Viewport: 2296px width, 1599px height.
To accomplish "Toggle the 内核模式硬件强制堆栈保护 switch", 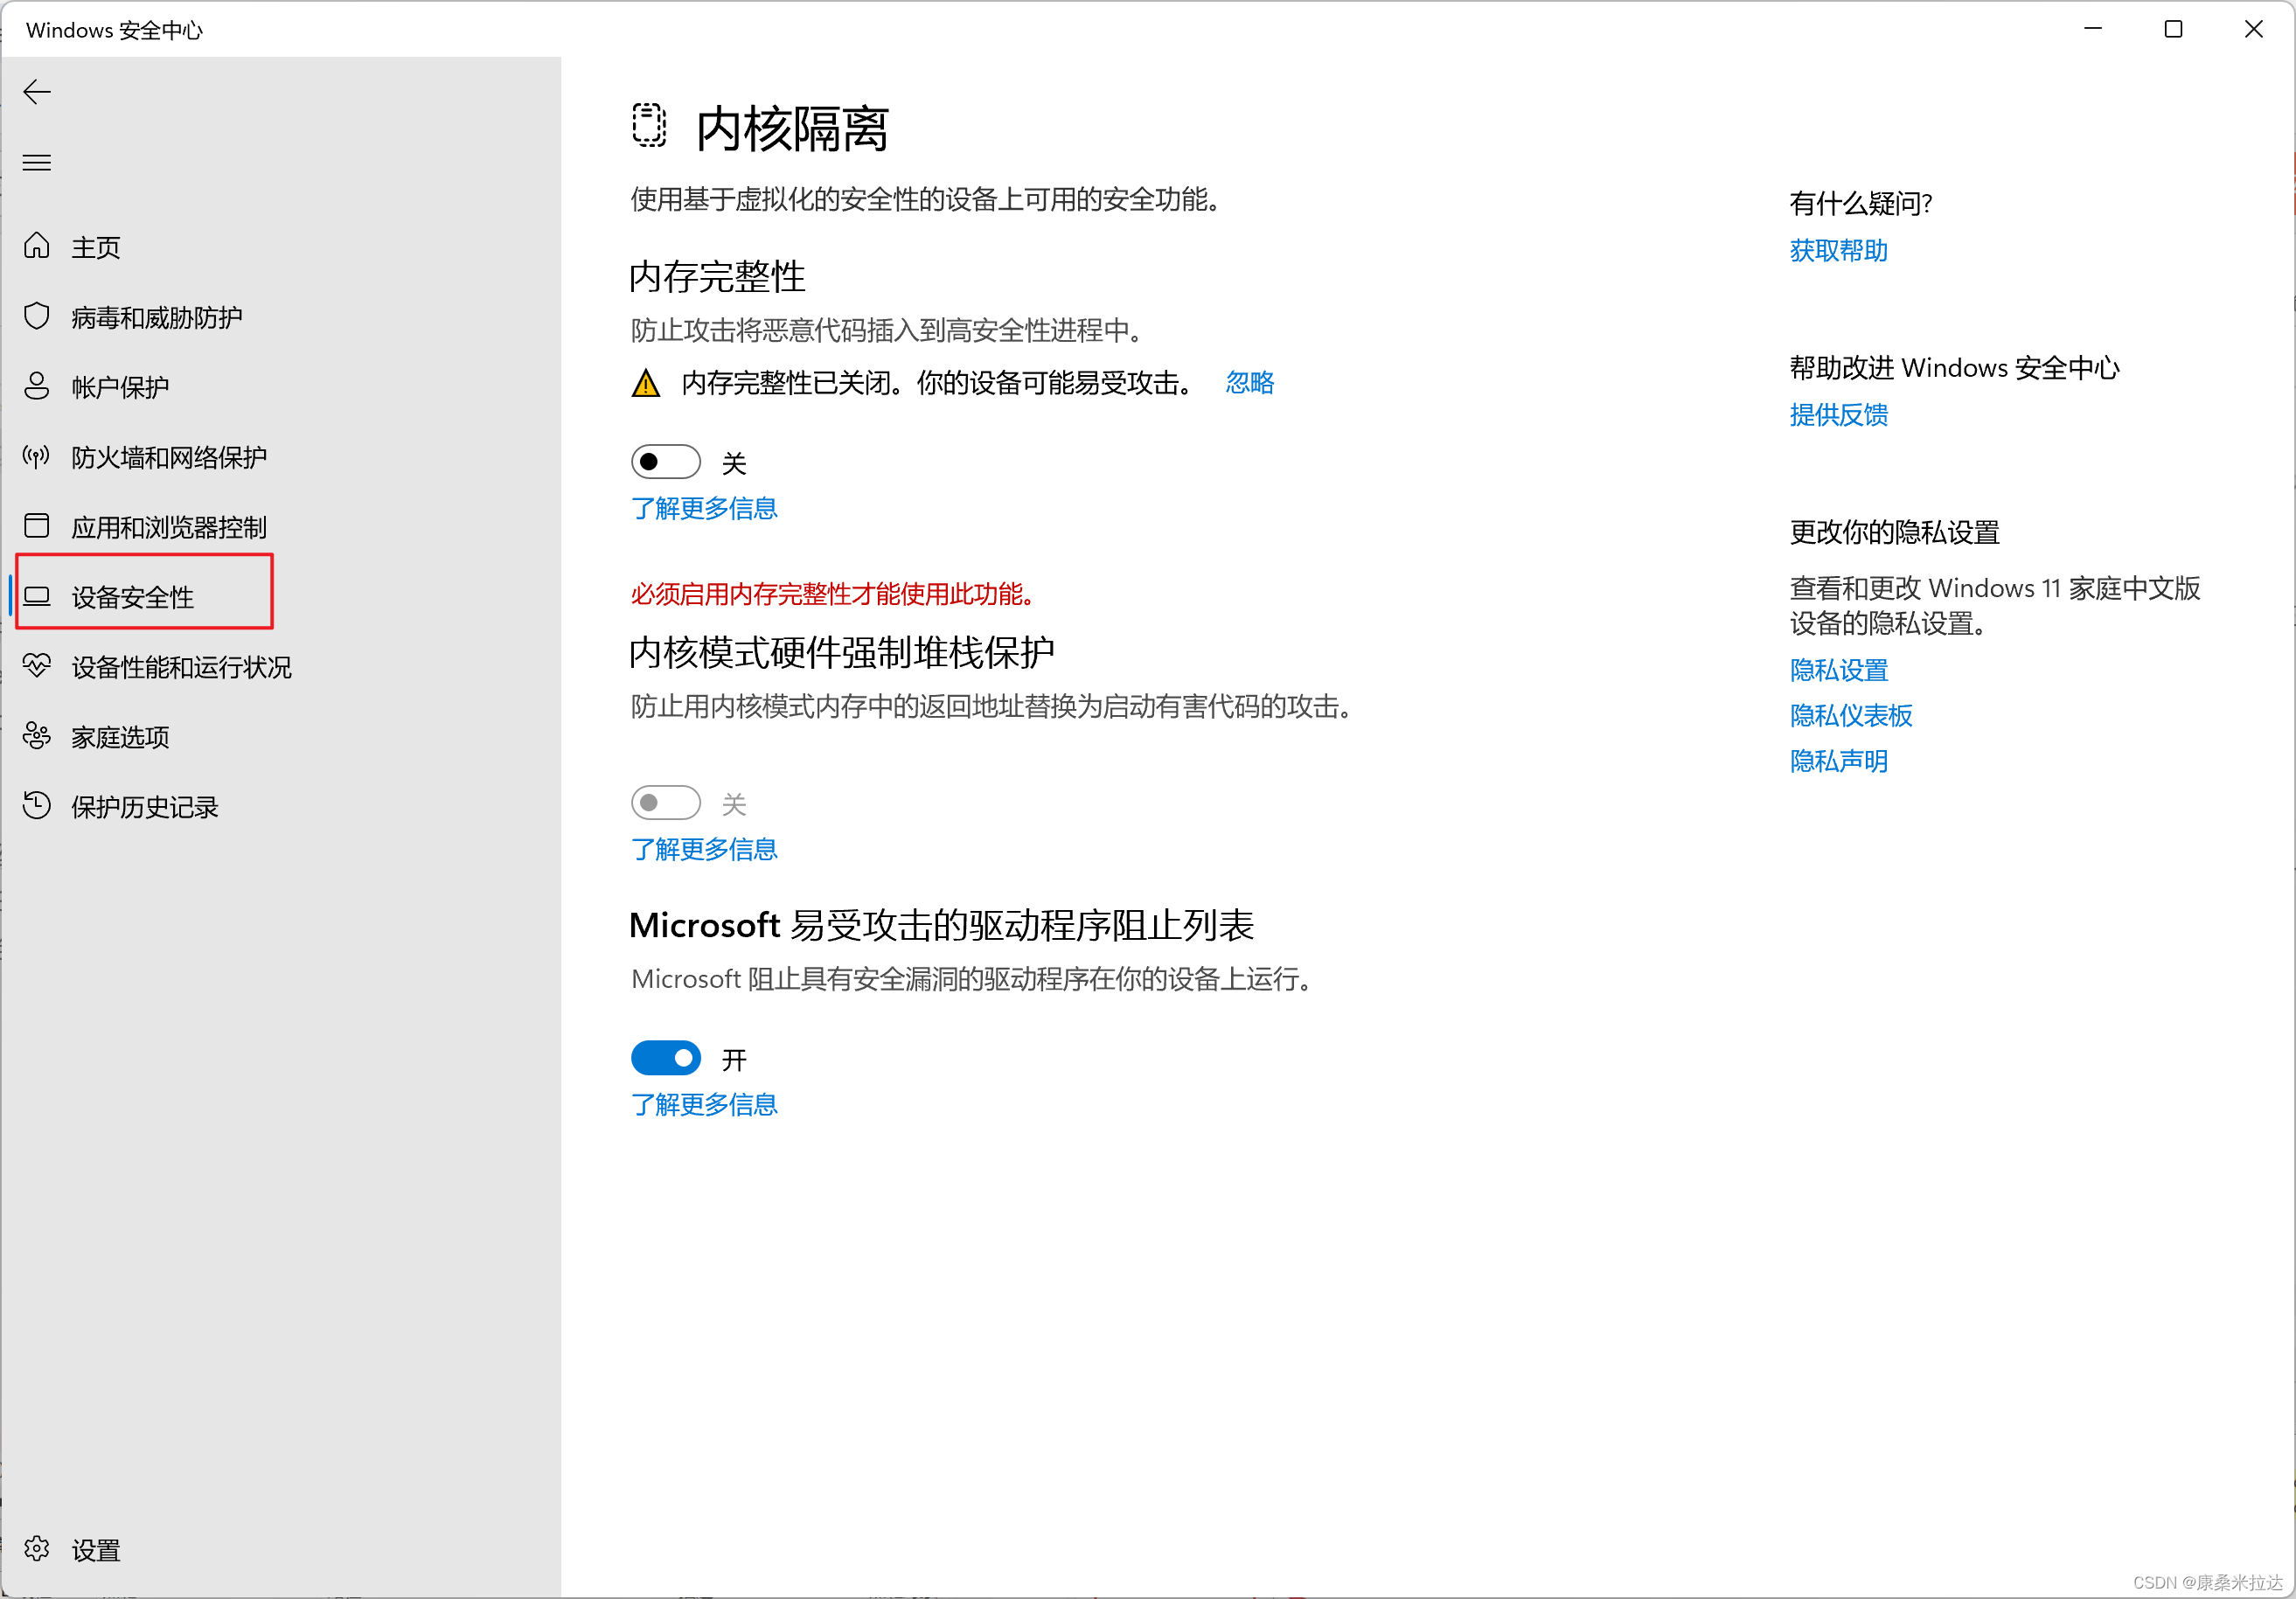I will click(x=666, y=802).
